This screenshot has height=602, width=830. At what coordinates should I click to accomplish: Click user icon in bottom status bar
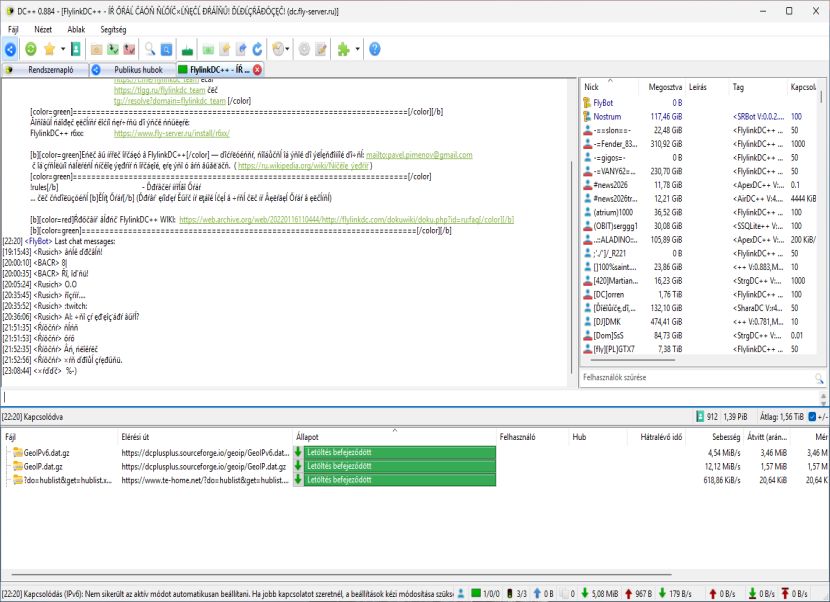click(x=461, y=594)
